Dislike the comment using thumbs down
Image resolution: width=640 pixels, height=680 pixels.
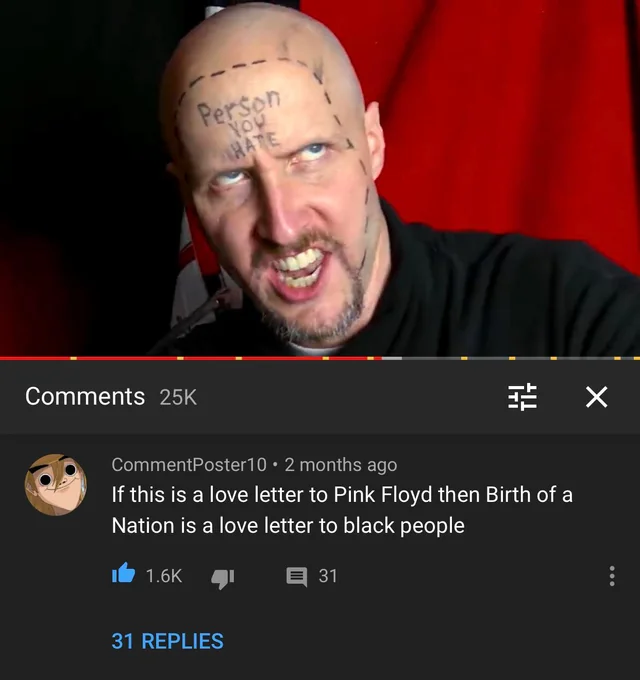coord(222,577)
